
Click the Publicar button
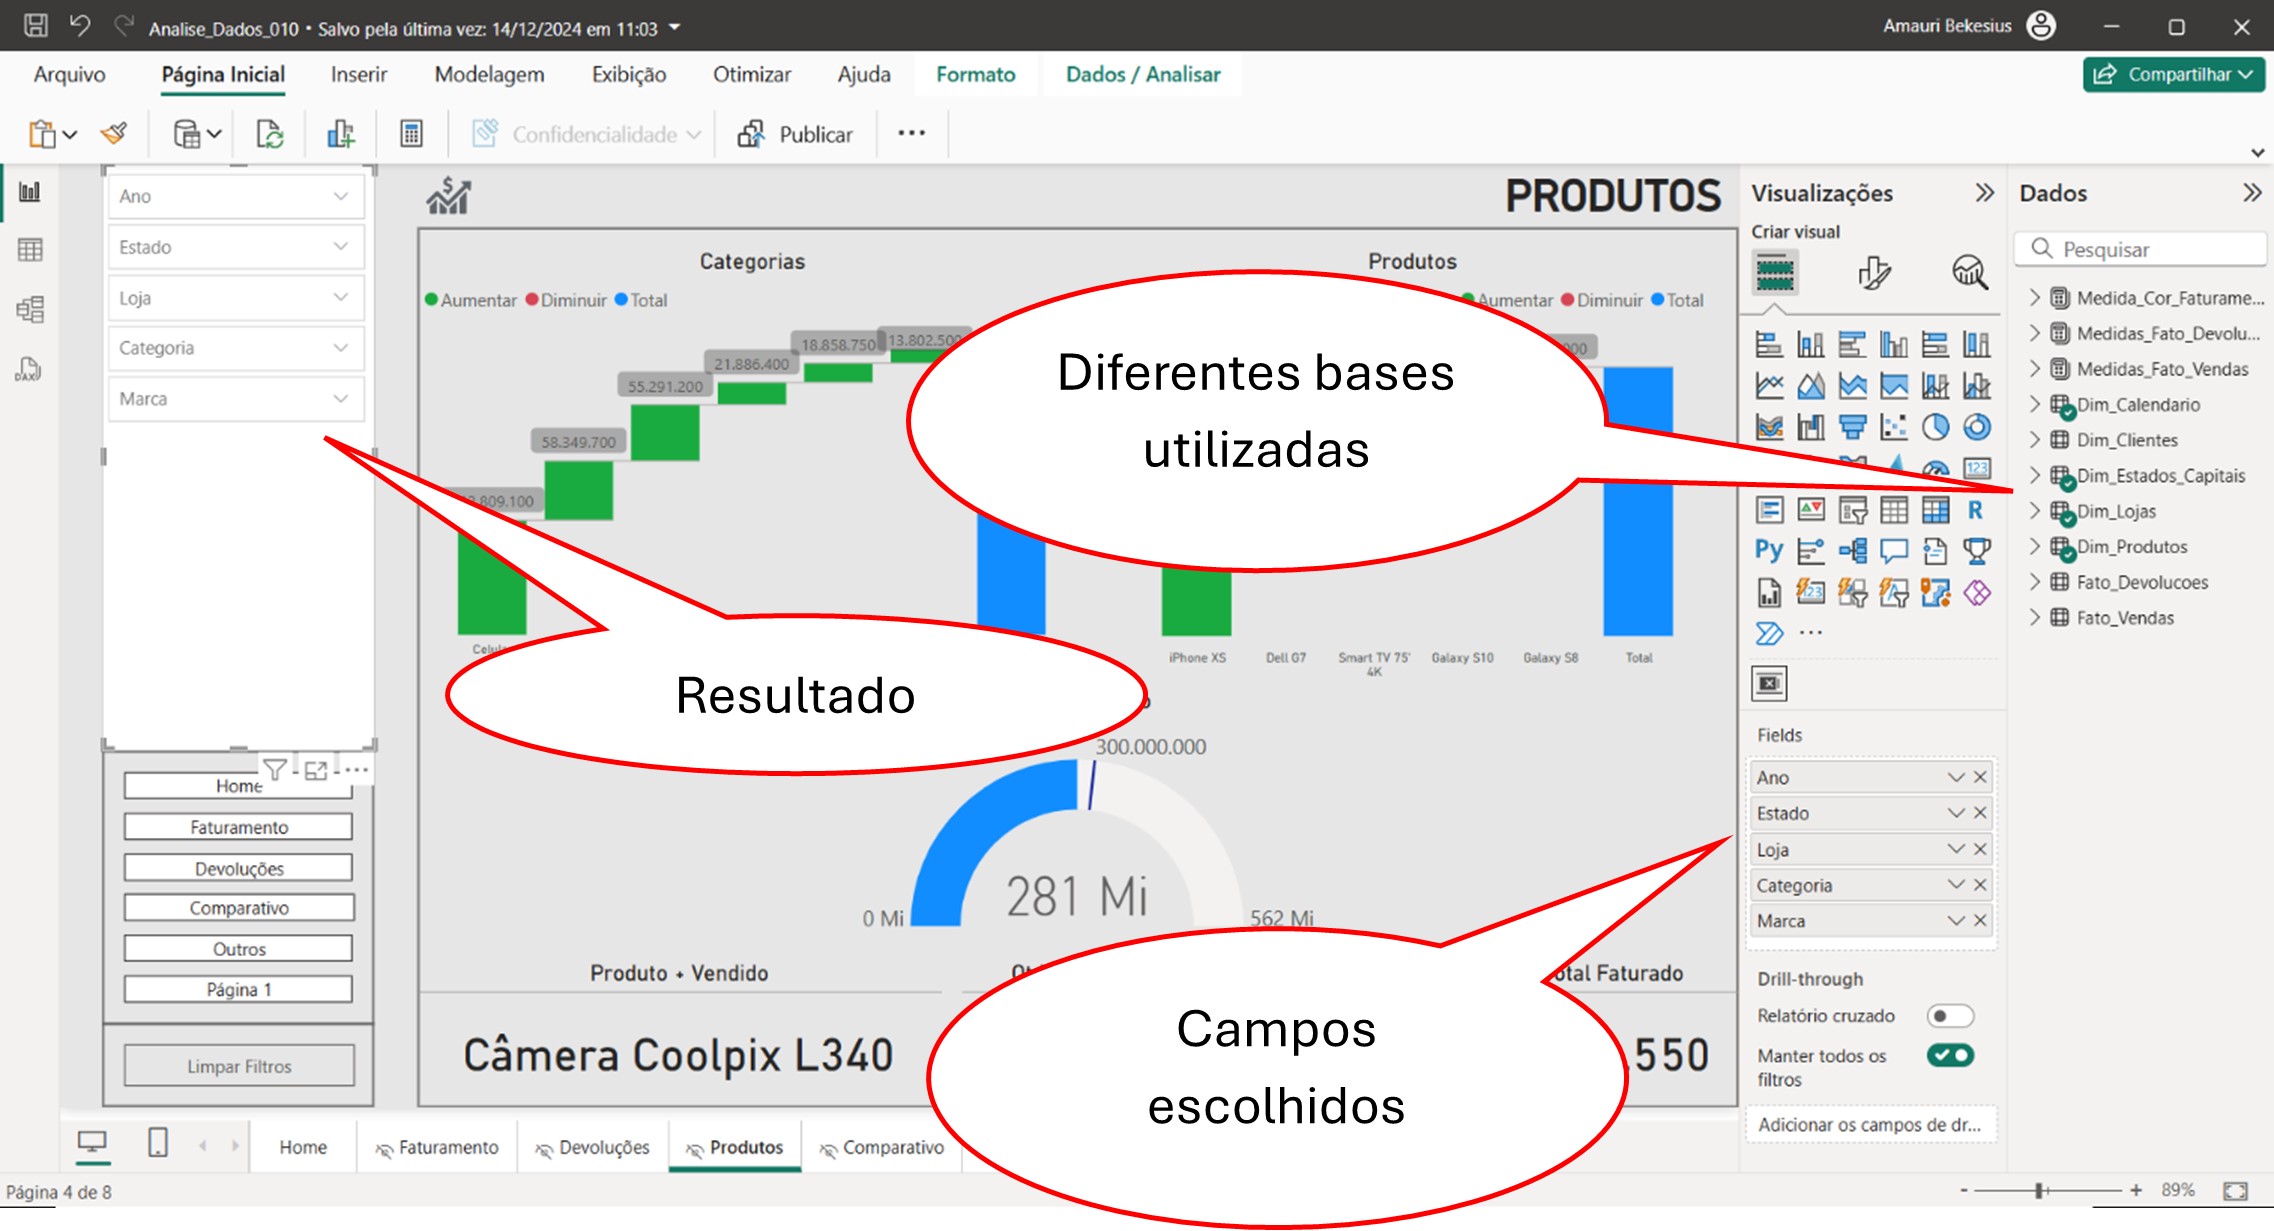coord(795,134)
